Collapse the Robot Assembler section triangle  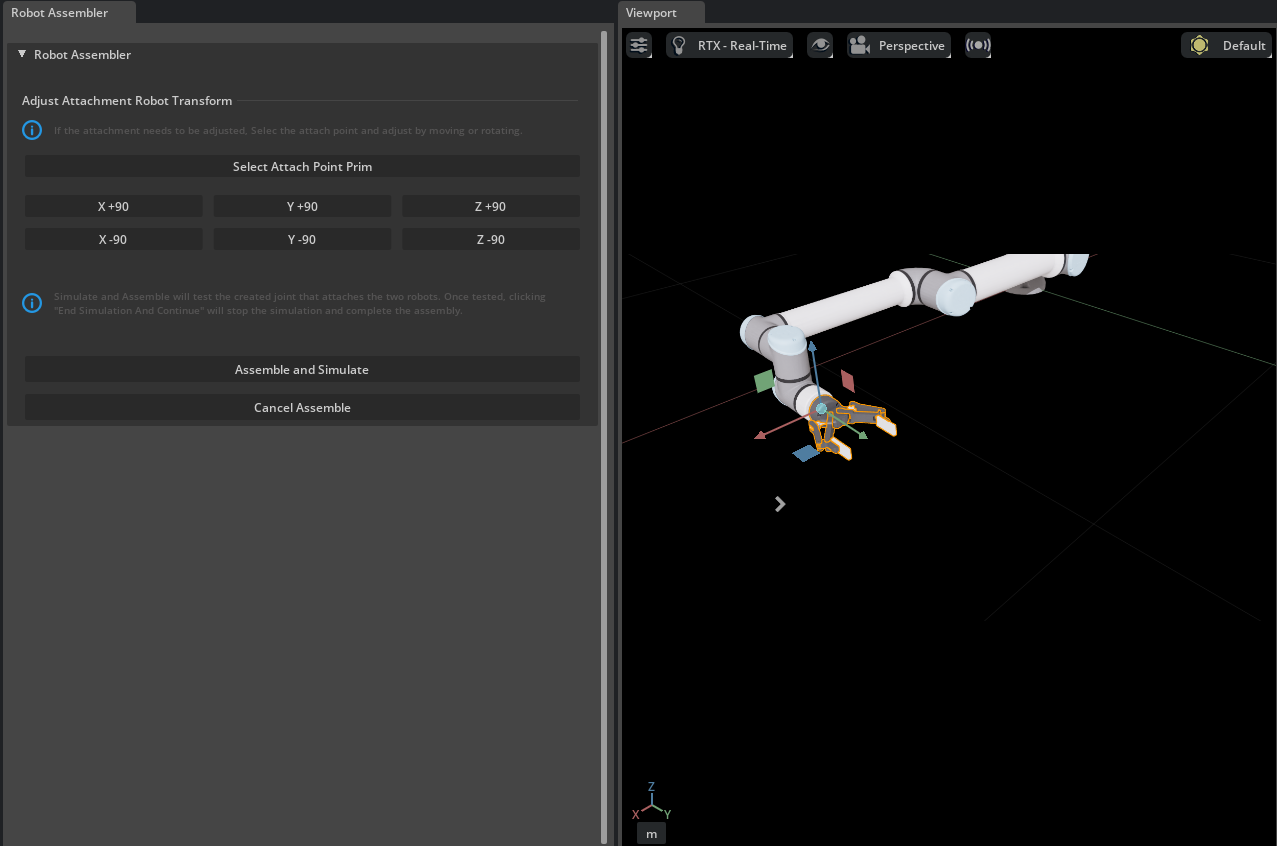click(22, 55)
